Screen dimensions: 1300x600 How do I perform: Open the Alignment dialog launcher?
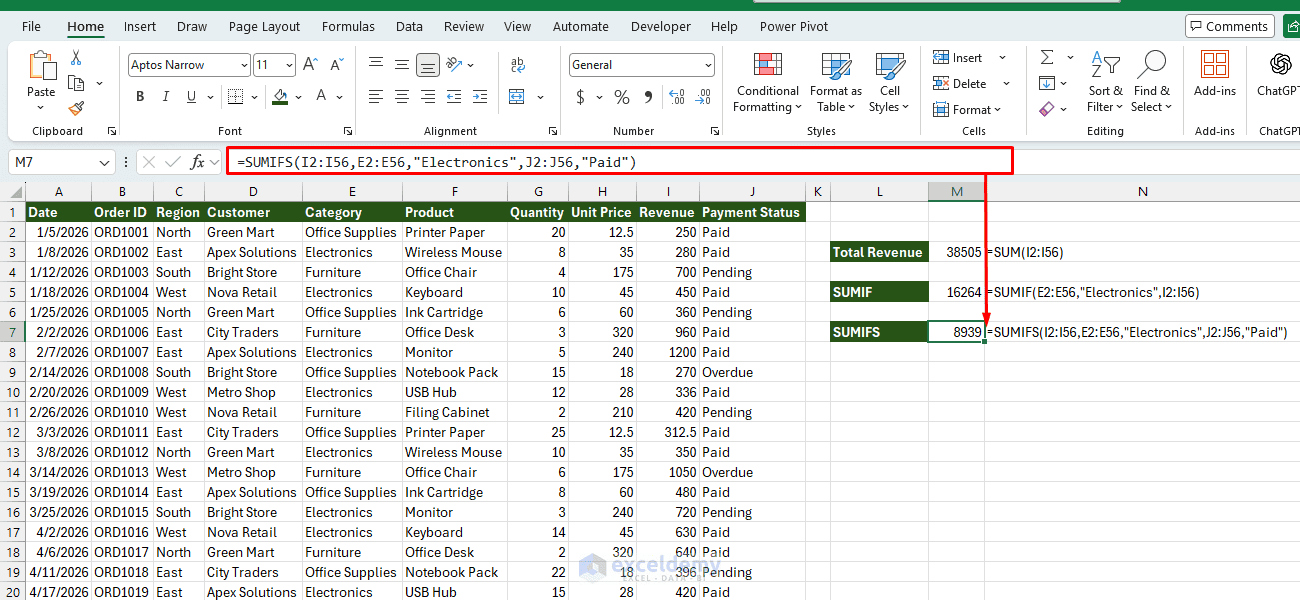553,131
